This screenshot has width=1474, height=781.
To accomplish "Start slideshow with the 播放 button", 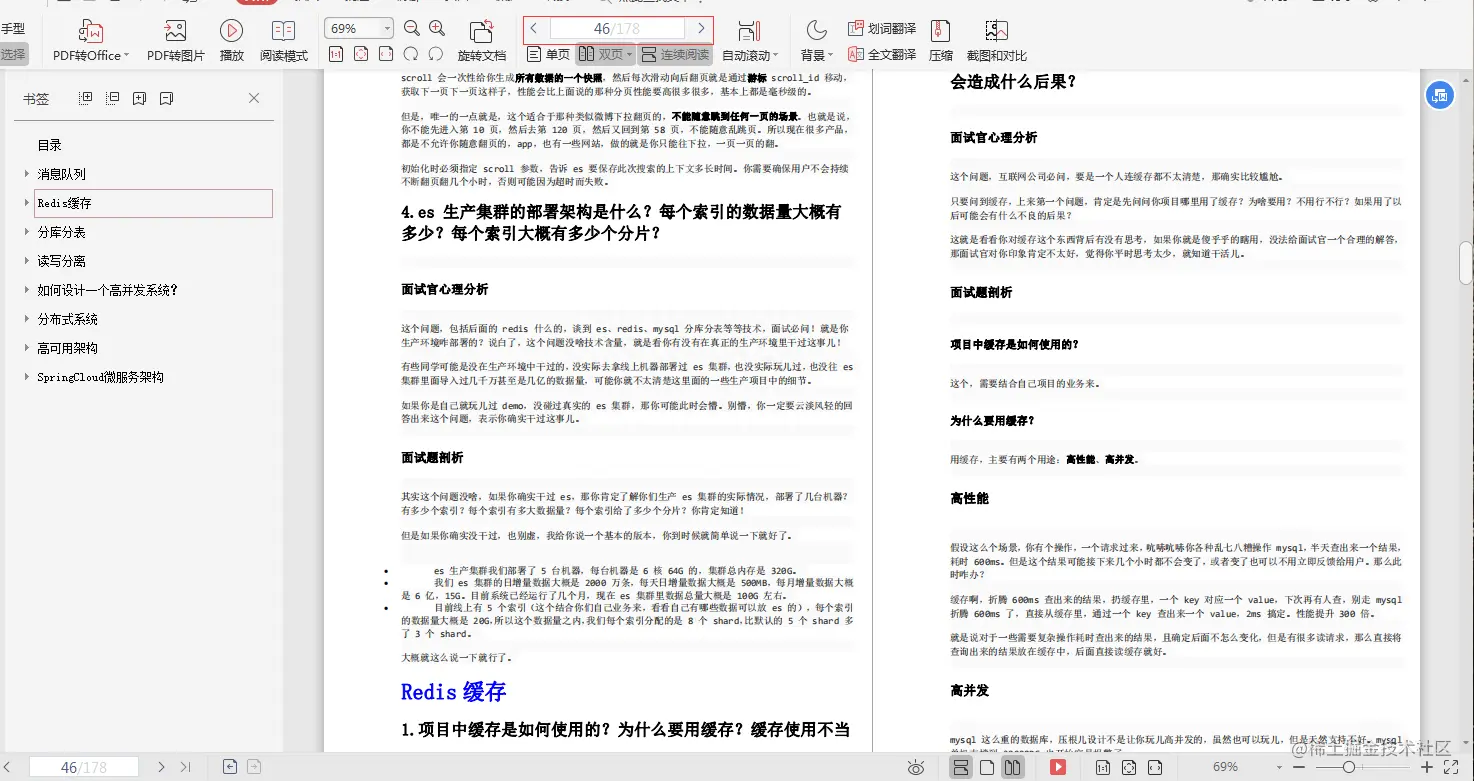I will [x=231, y=41].
